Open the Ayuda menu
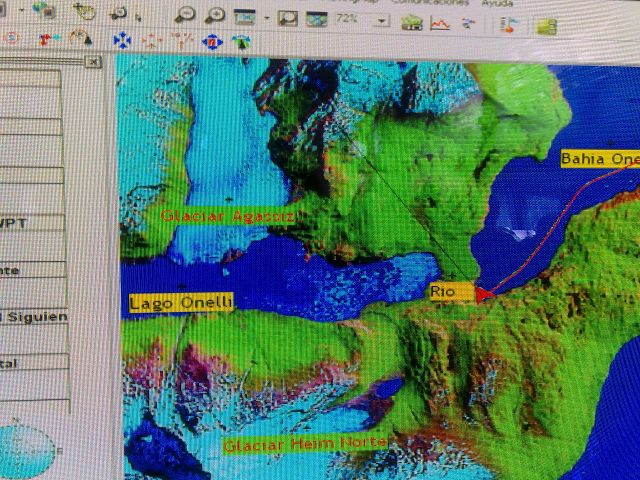The height and width of the screenshot is (480, 640). [x=497, y=3]
